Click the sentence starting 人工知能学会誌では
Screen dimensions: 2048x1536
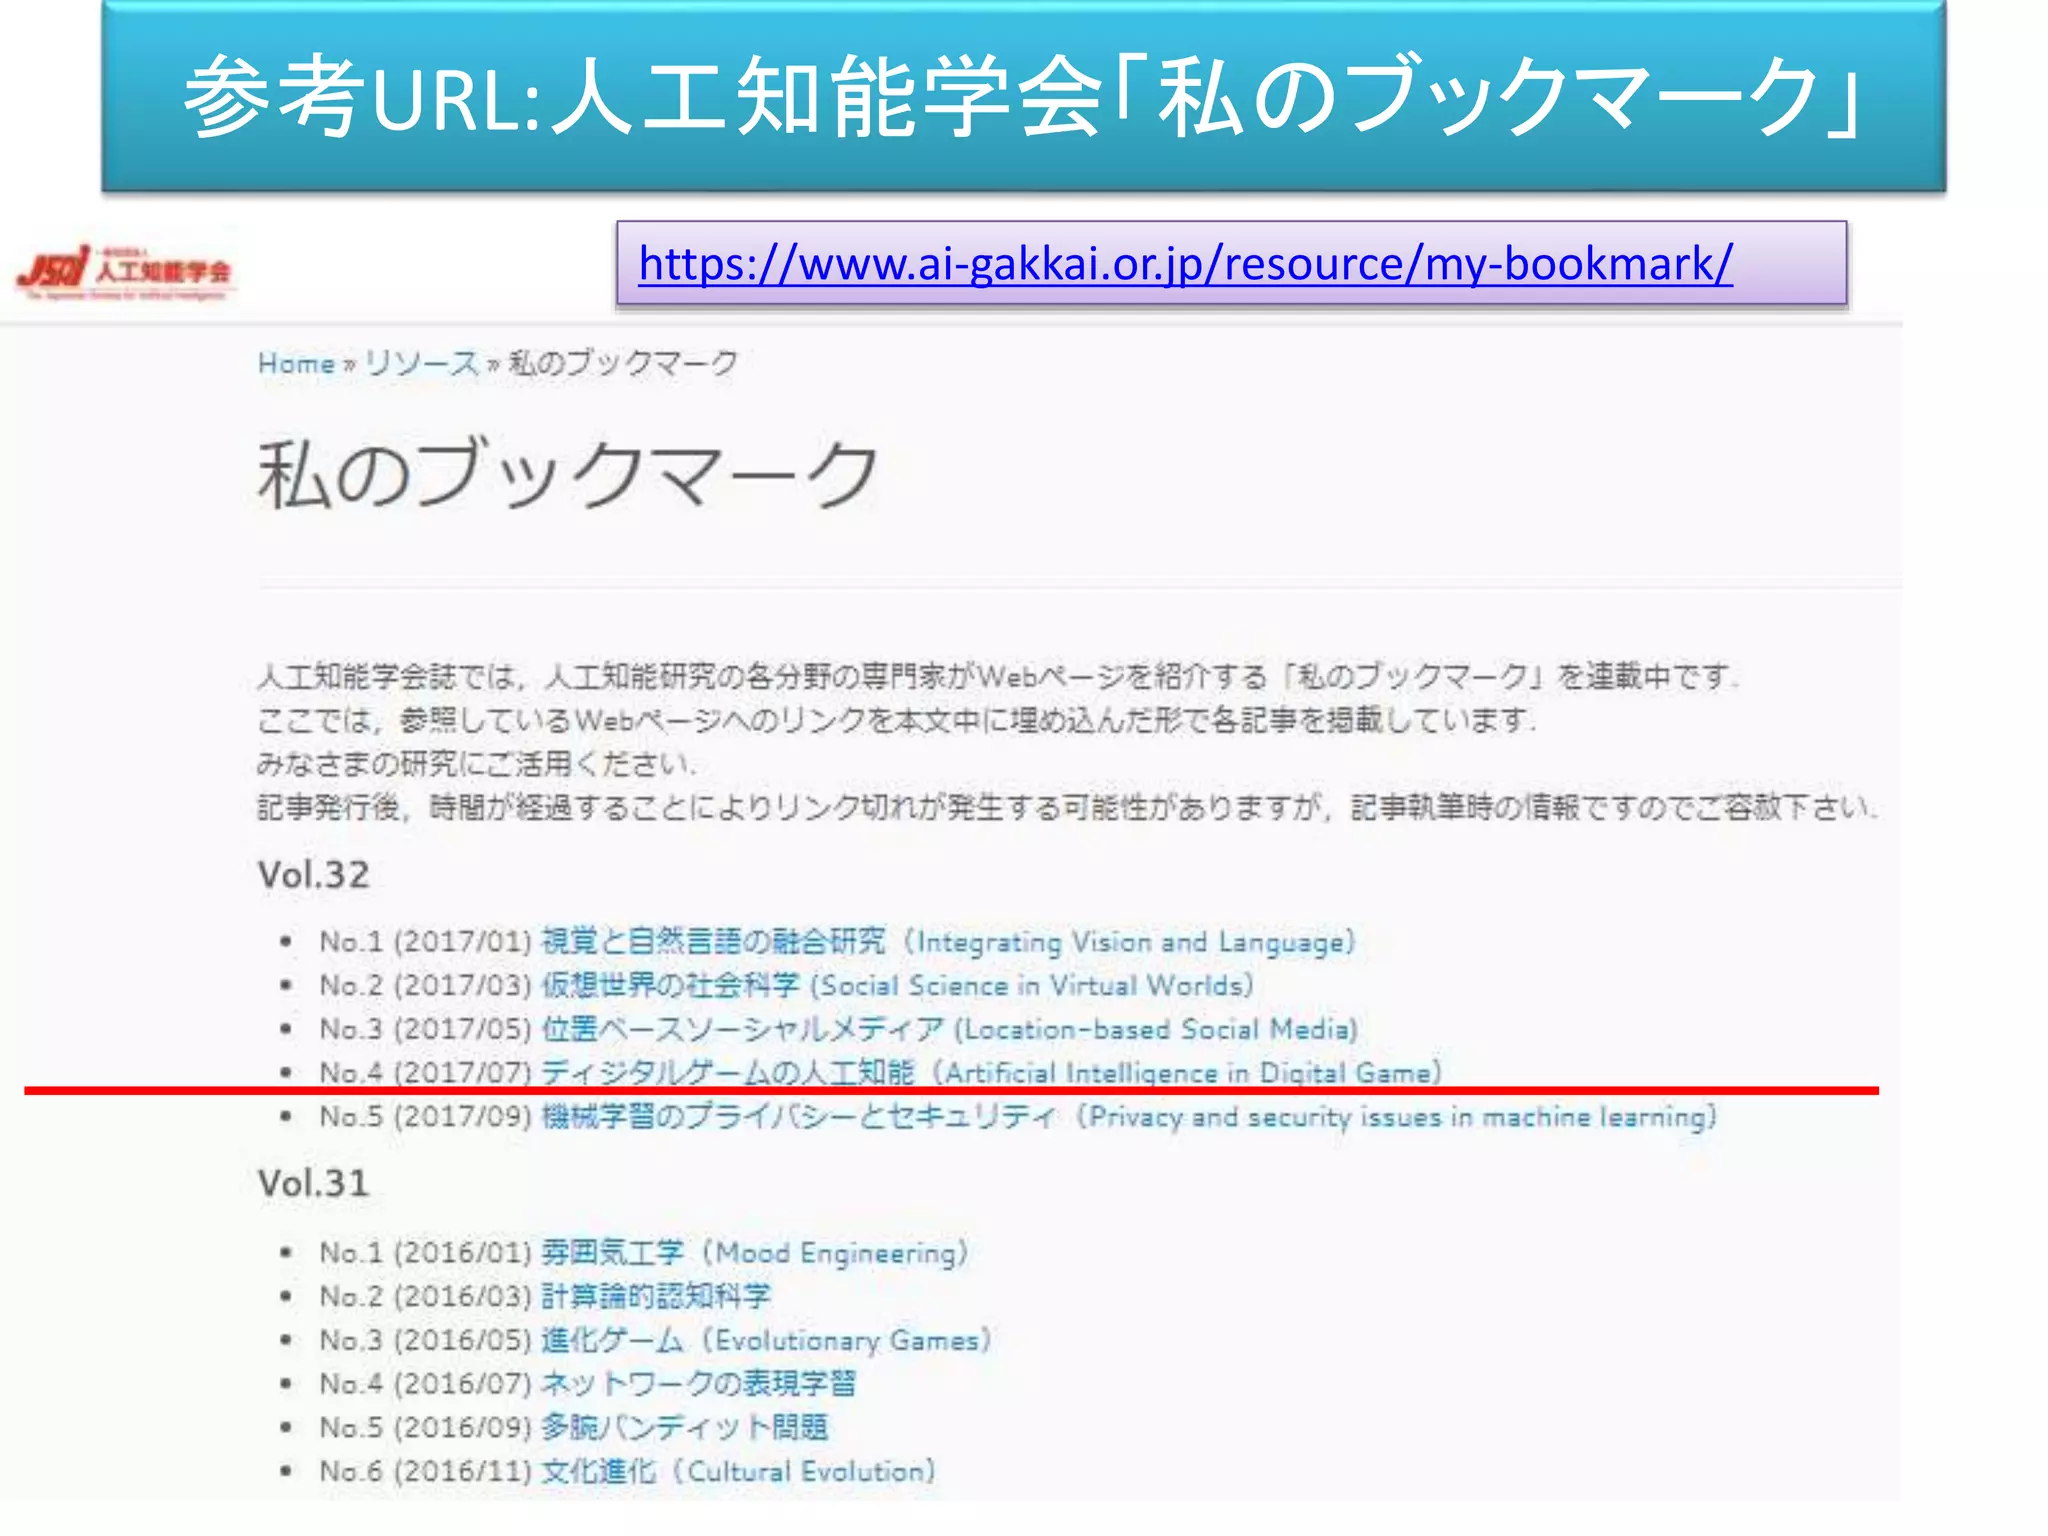998,677
